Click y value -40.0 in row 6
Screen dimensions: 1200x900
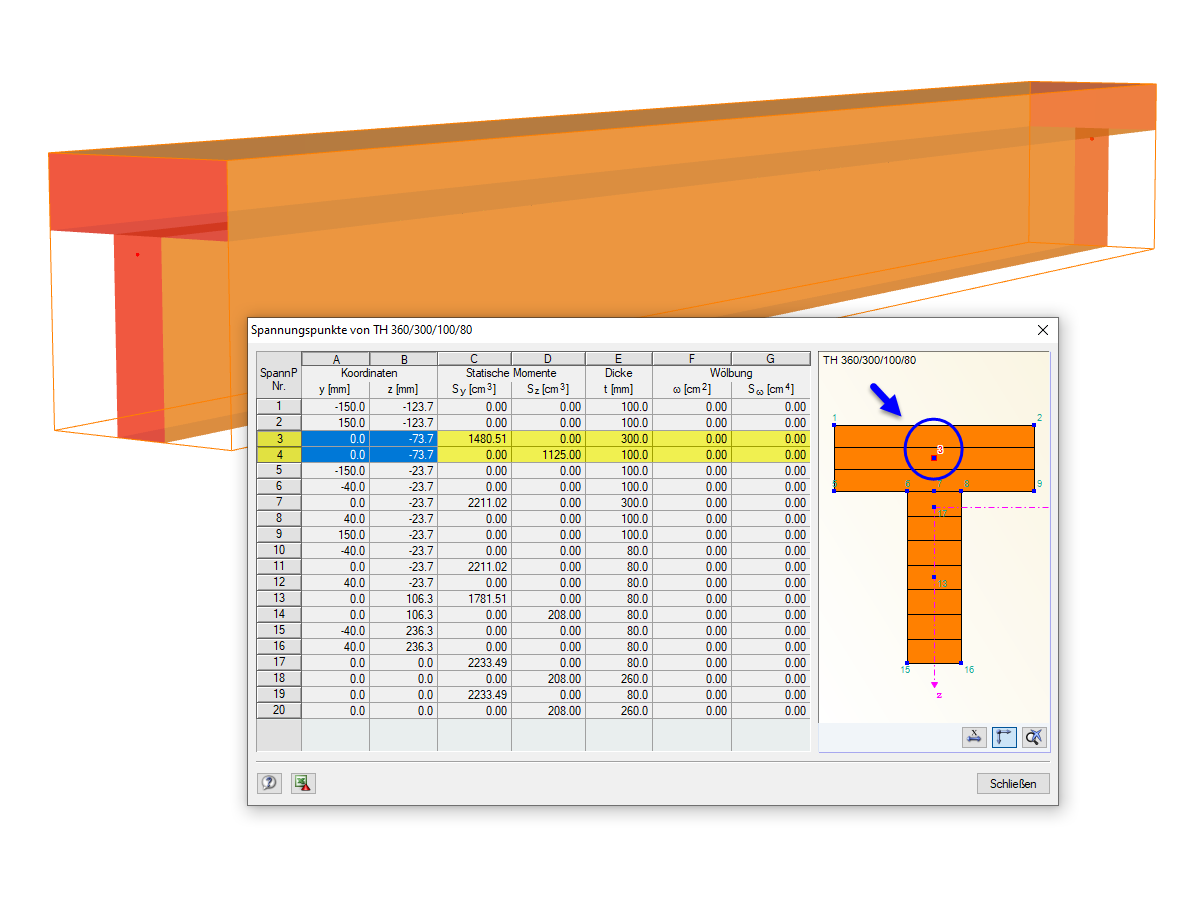(x=336, y=487)
